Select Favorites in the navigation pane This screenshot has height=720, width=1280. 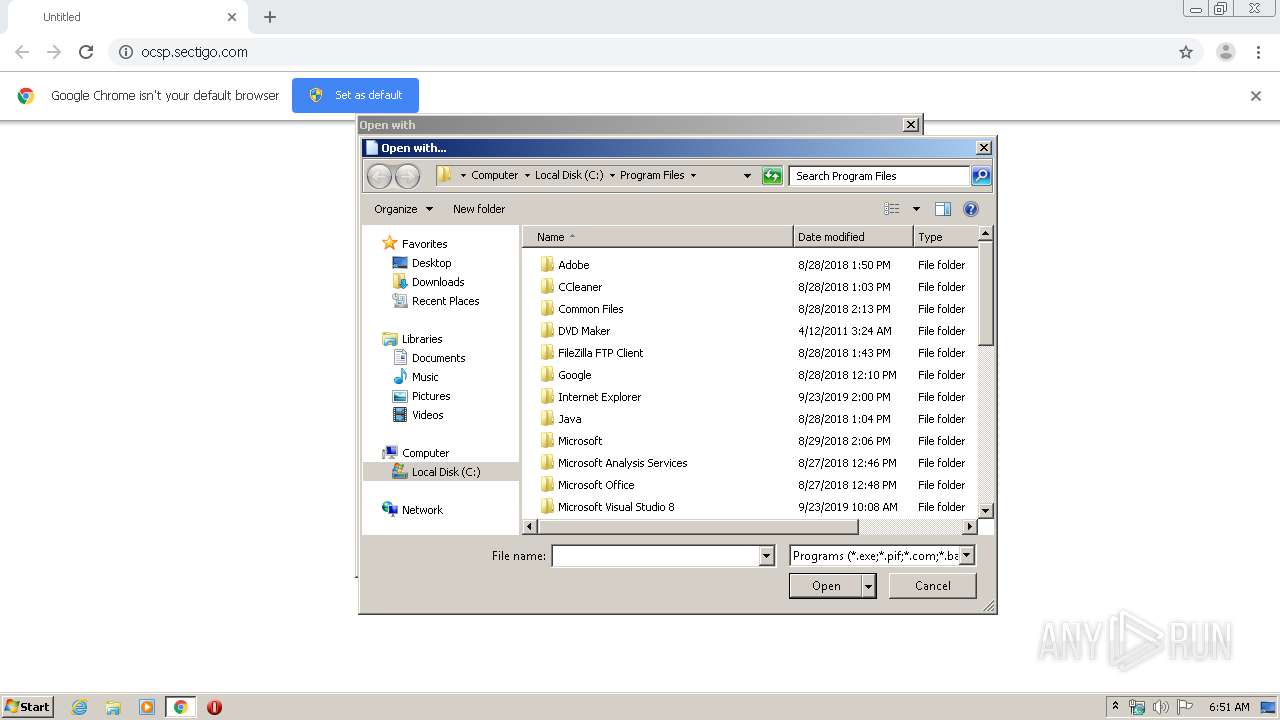[x=424, y=244]
